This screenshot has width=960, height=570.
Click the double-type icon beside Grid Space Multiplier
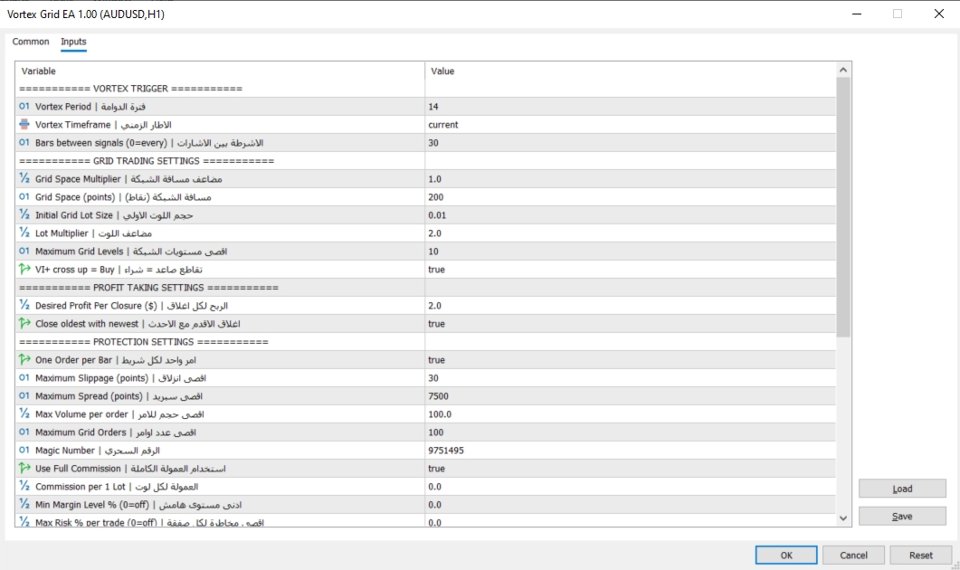[24, 179]
